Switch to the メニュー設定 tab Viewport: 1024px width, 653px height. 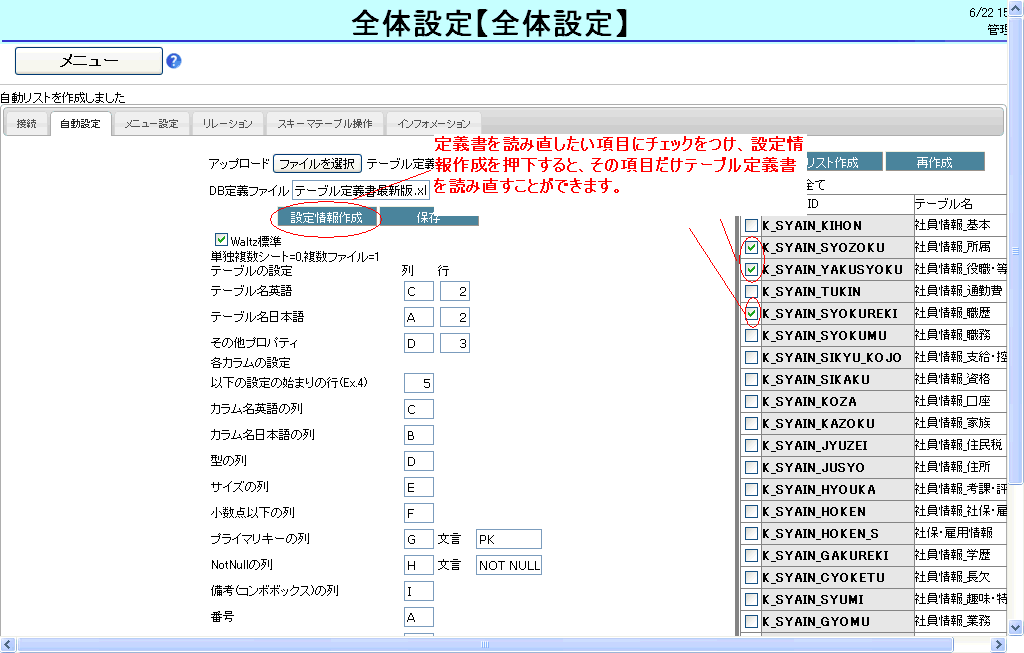(x=151, y=124)
